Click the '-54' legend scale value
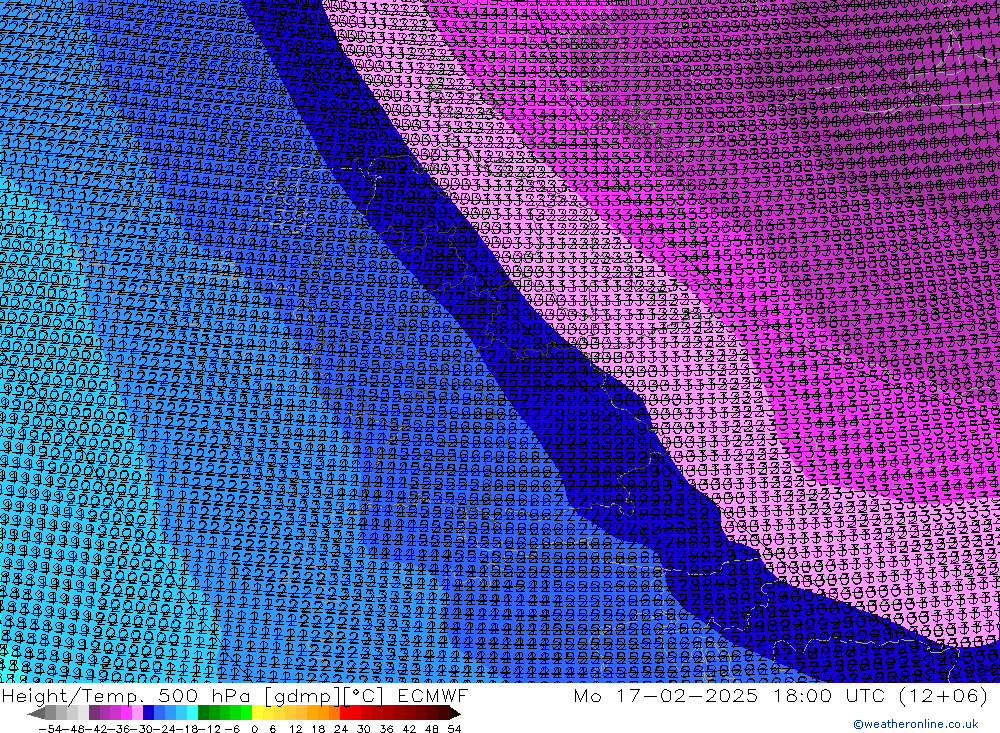Image resolution: width=1000 pixels, height=733 pixels. (50, 729)
